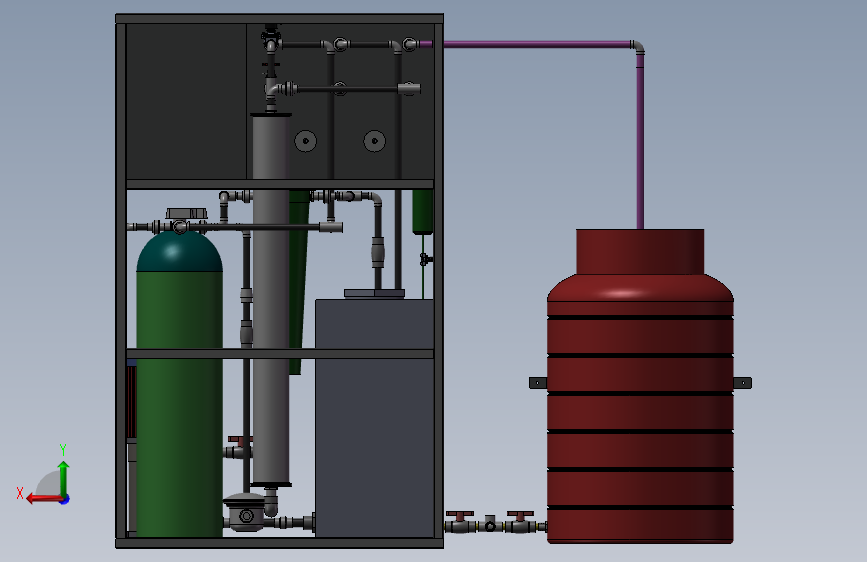Select the left circular port on upper panel

[306, 141]
